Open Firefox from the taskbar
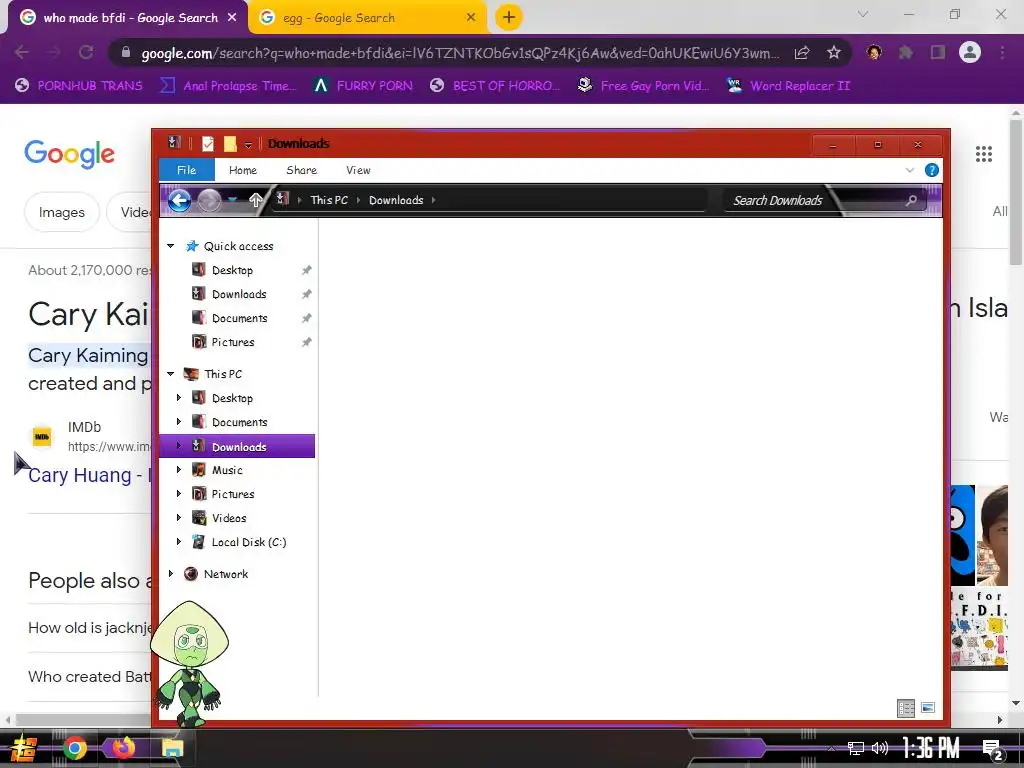1024x768 pixels. coord(123,748)
